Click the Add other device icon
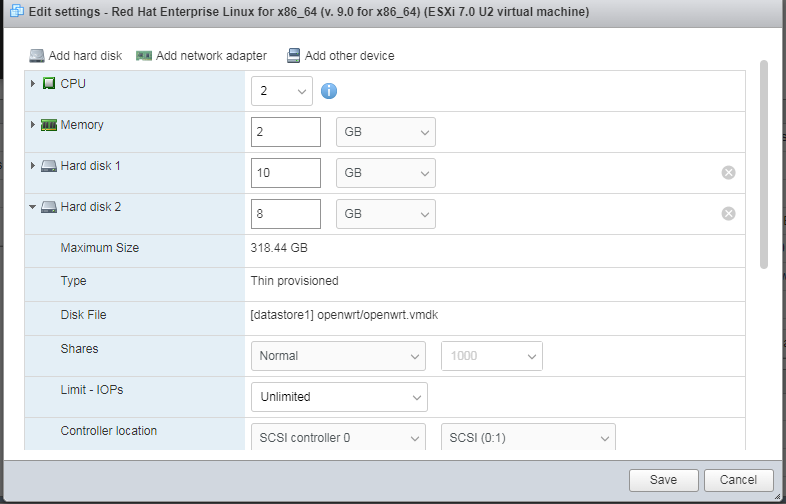 pos(293,56)
